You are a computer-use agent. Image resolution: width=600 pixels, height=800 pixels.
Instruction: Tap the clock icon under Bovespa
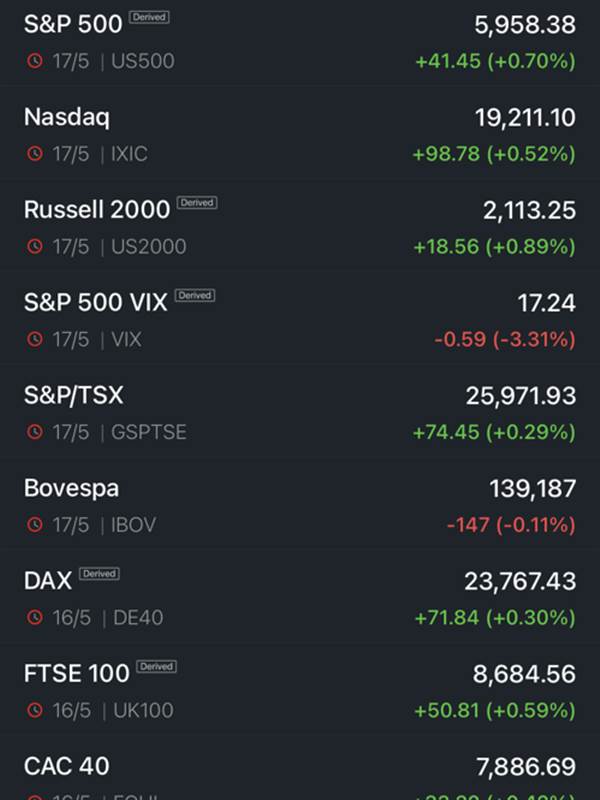click(x=35, y=524)
